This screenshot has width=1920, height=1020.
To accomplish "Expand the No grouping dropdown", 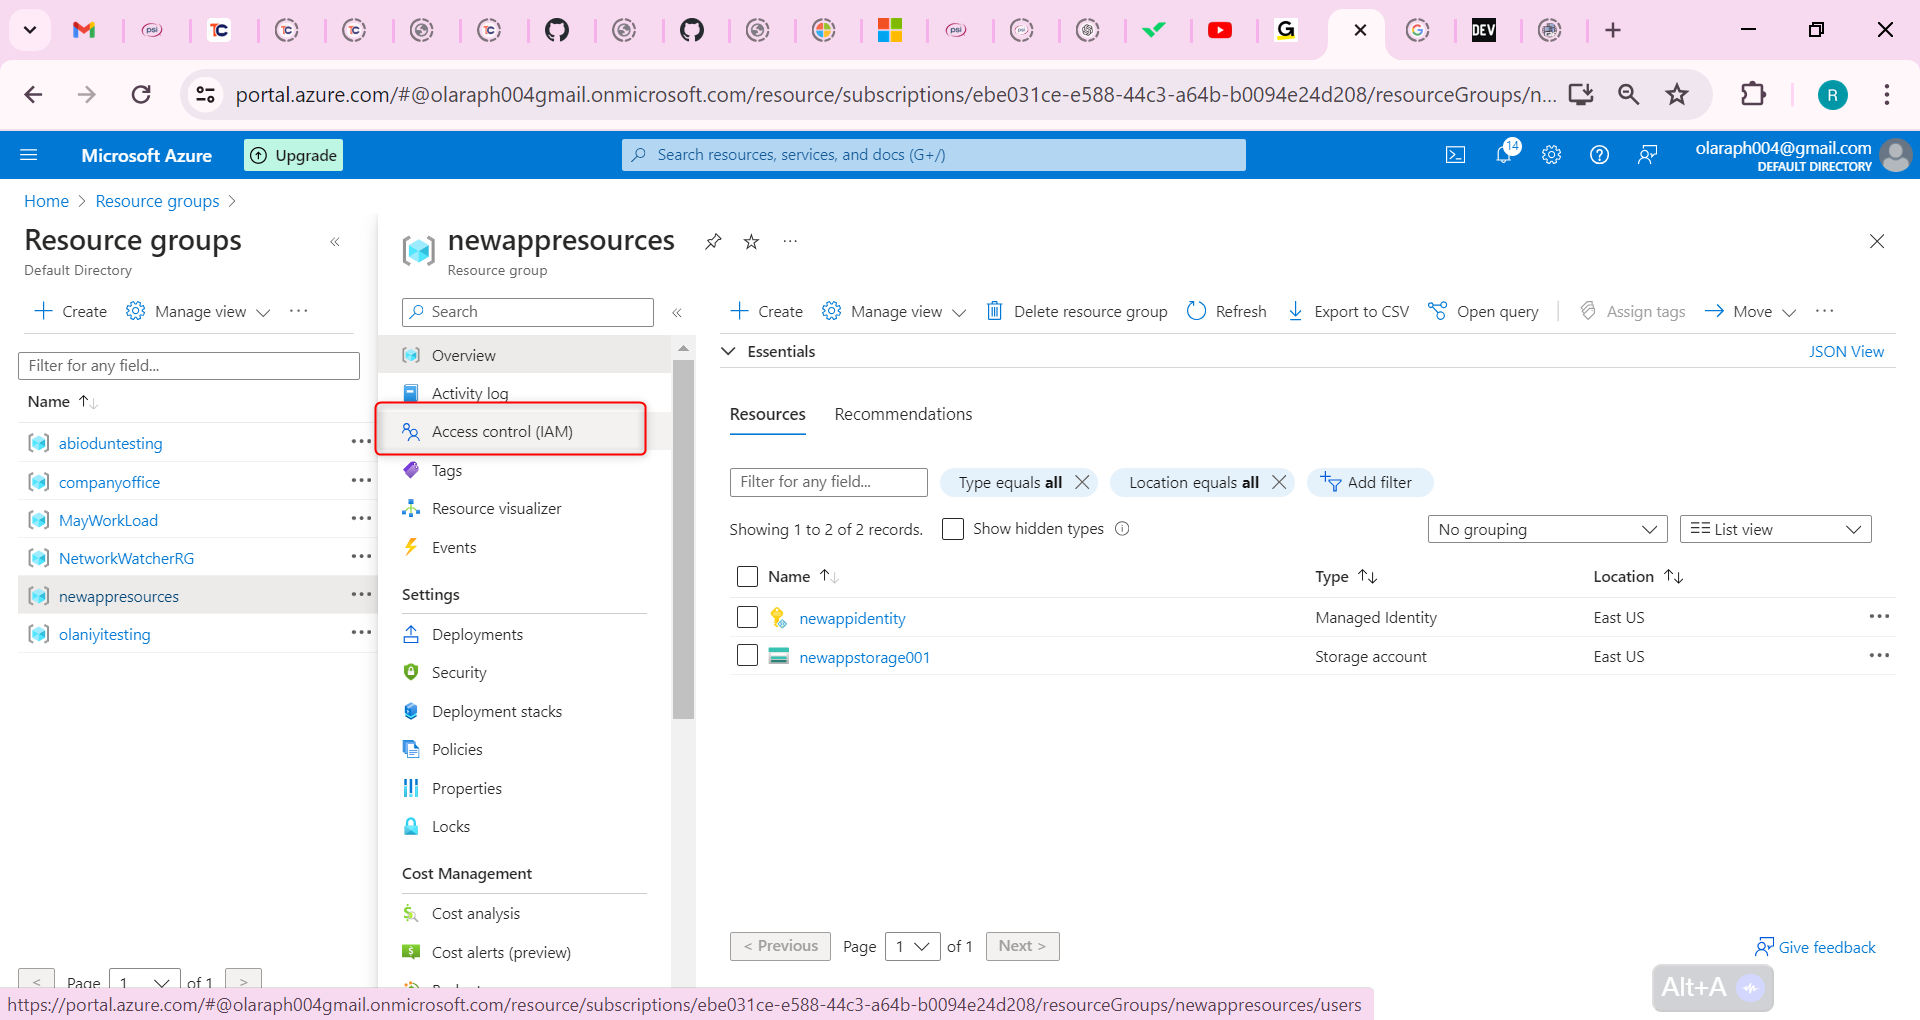I will click(x=1547, y=529).
